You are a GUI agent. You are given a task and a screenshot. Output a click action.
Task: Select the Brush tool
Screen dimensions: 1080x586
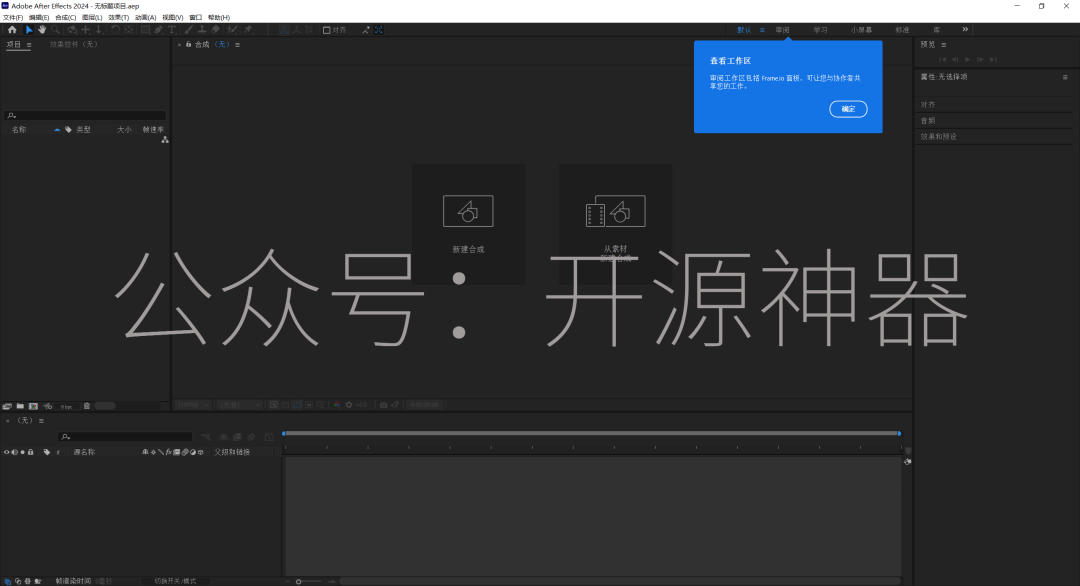(x=189, y=30)
